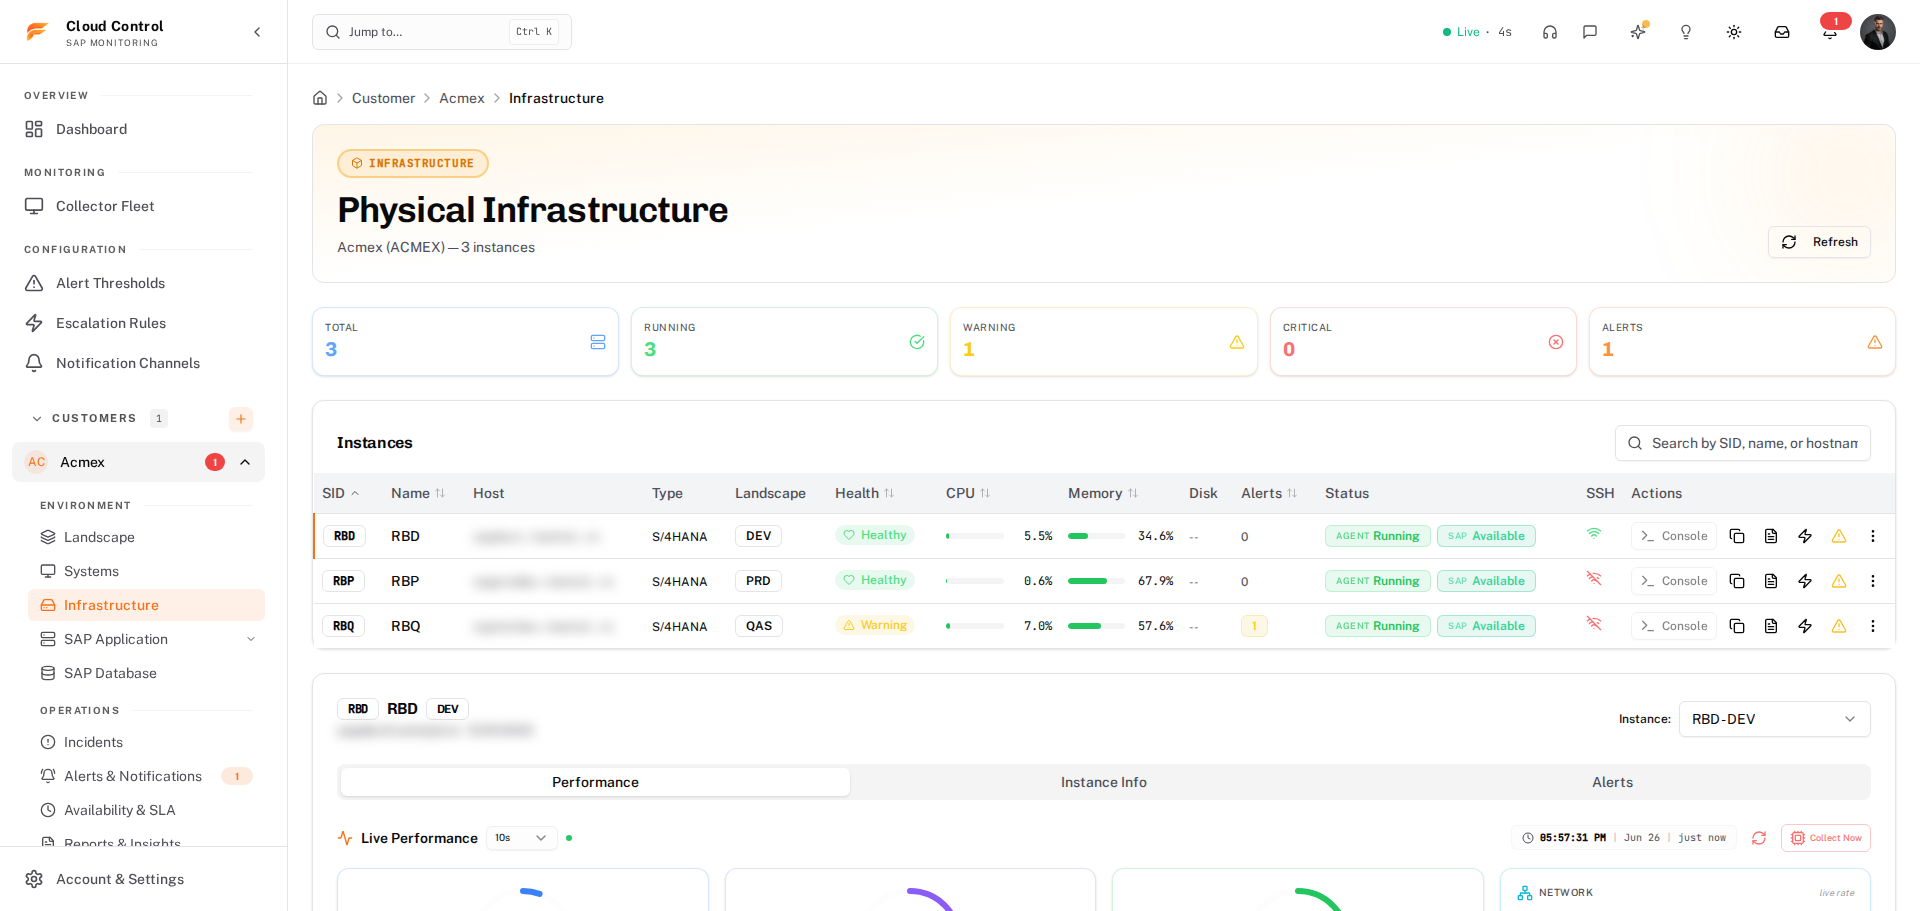This screenshot has height=911, width=1920.
Task: Open Escalation Rules in the sidebar
Action: coord(138,323)
